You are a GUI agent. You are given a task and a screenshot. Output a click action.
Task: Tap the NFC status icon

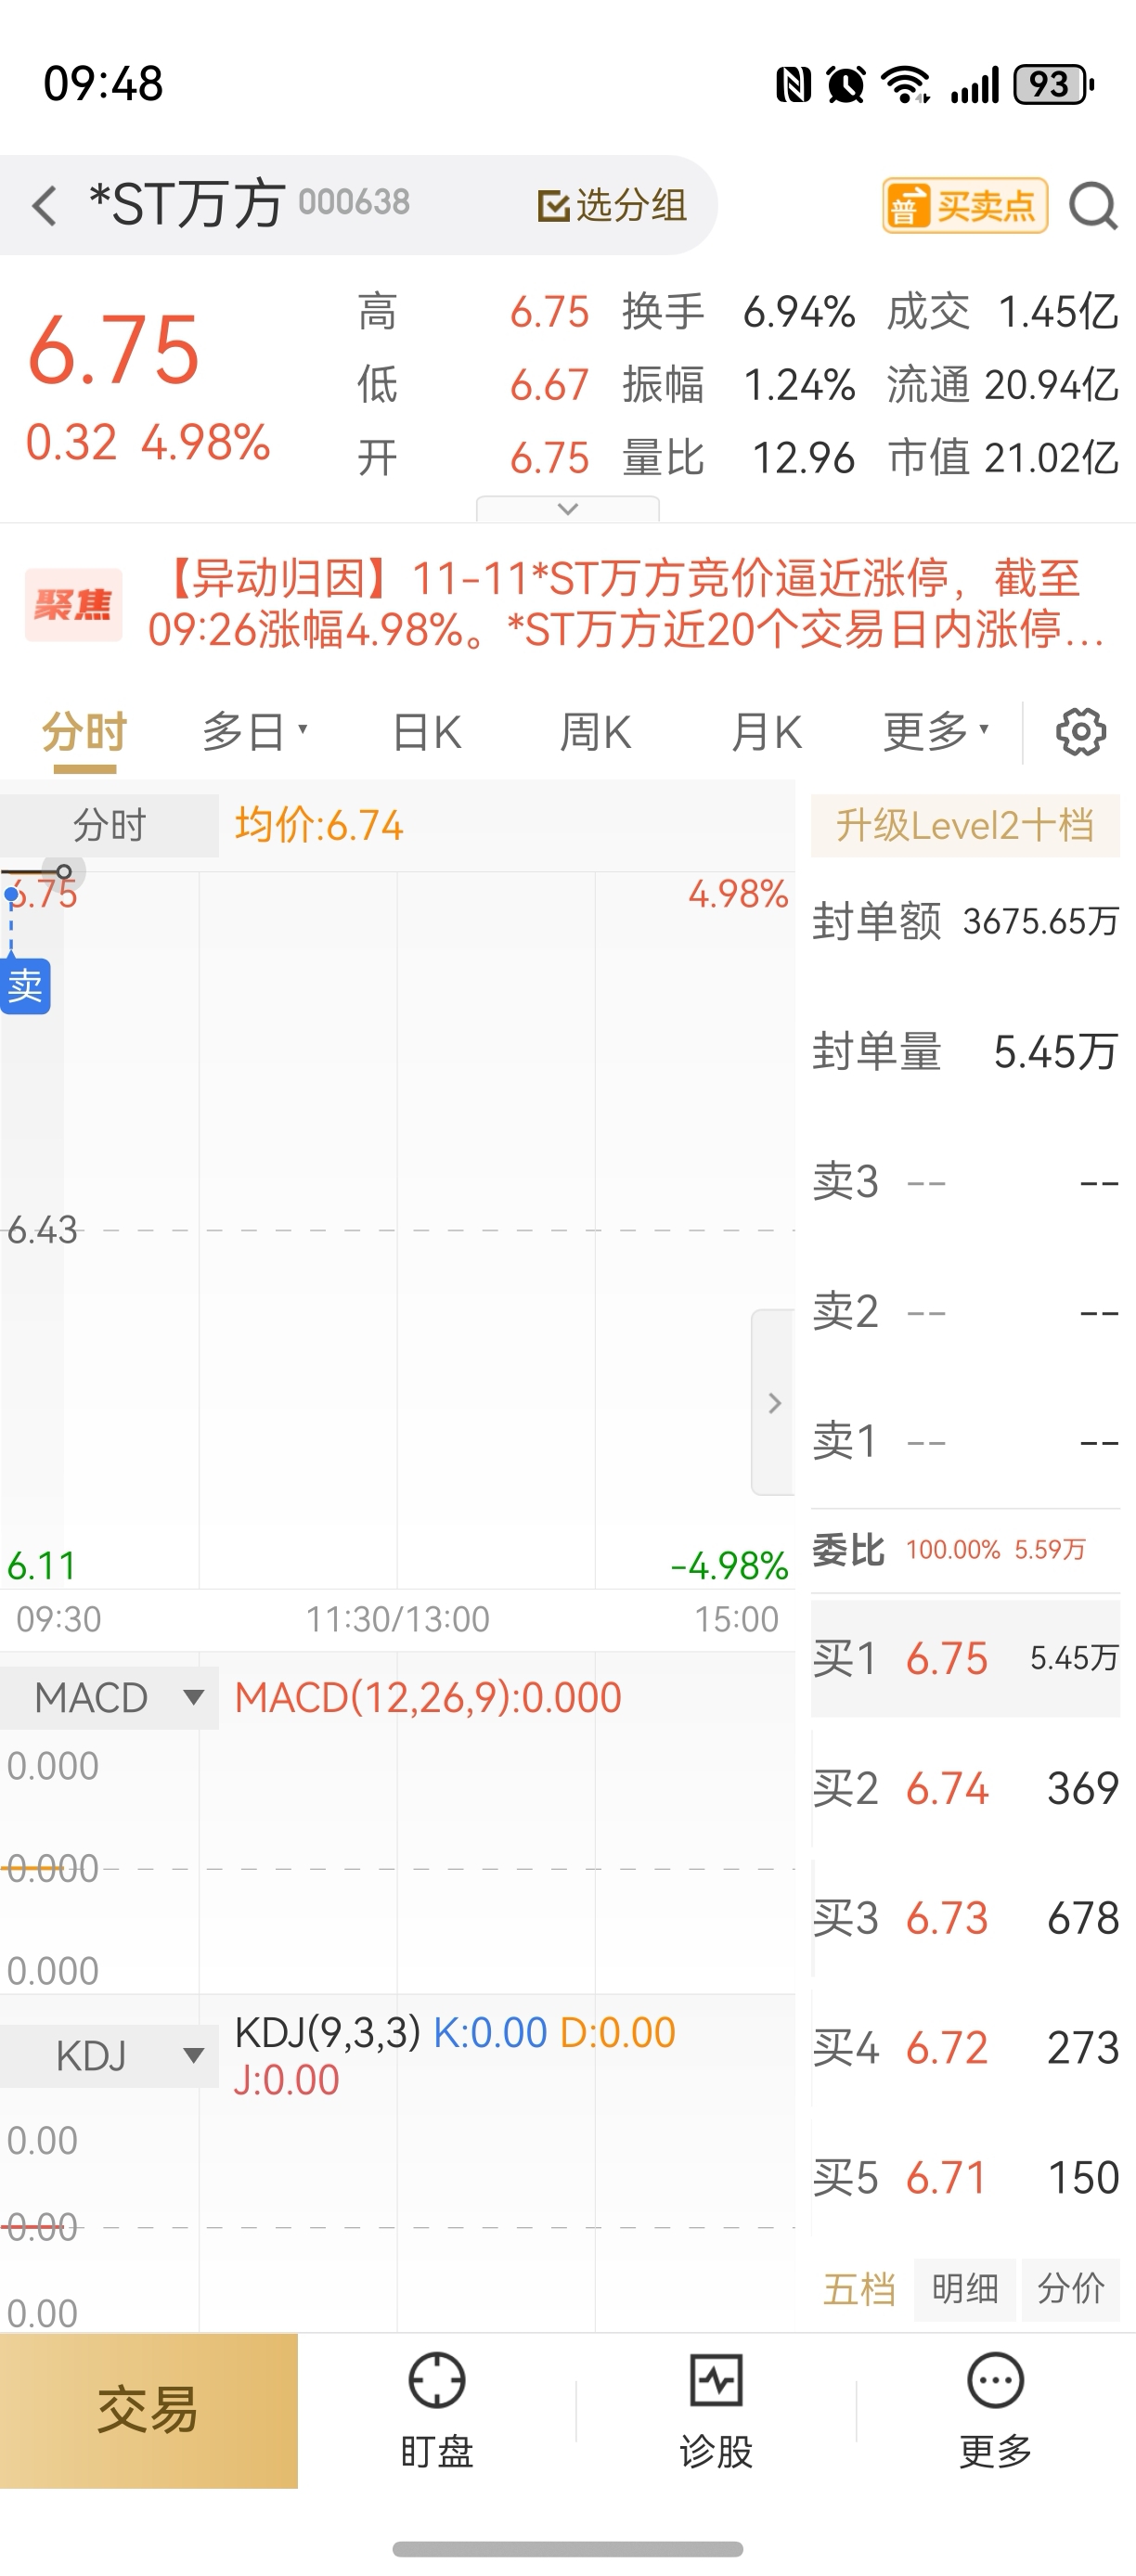pyautogui.click(x=793, y=85)
